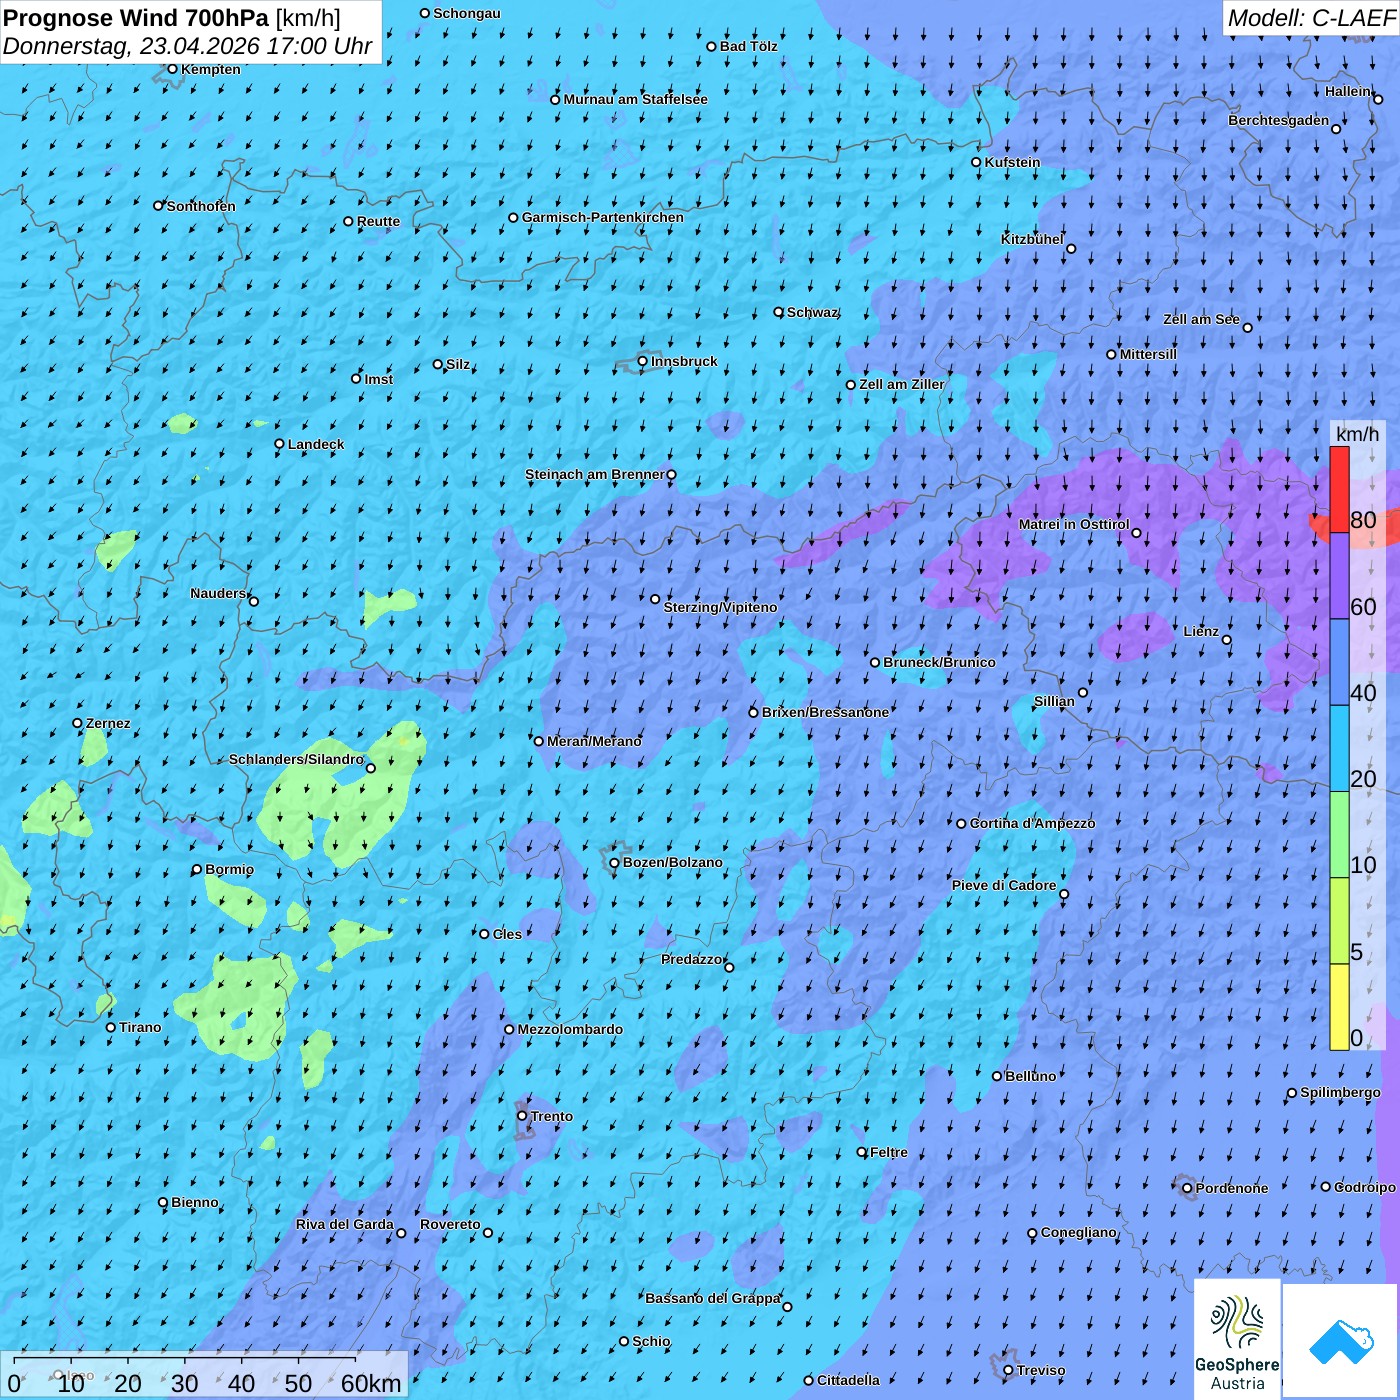This screenshot has height=1400, width=1400.
Task: Click the Garmisch-Partenkirchen label
Action: click(x=603, y=217)
